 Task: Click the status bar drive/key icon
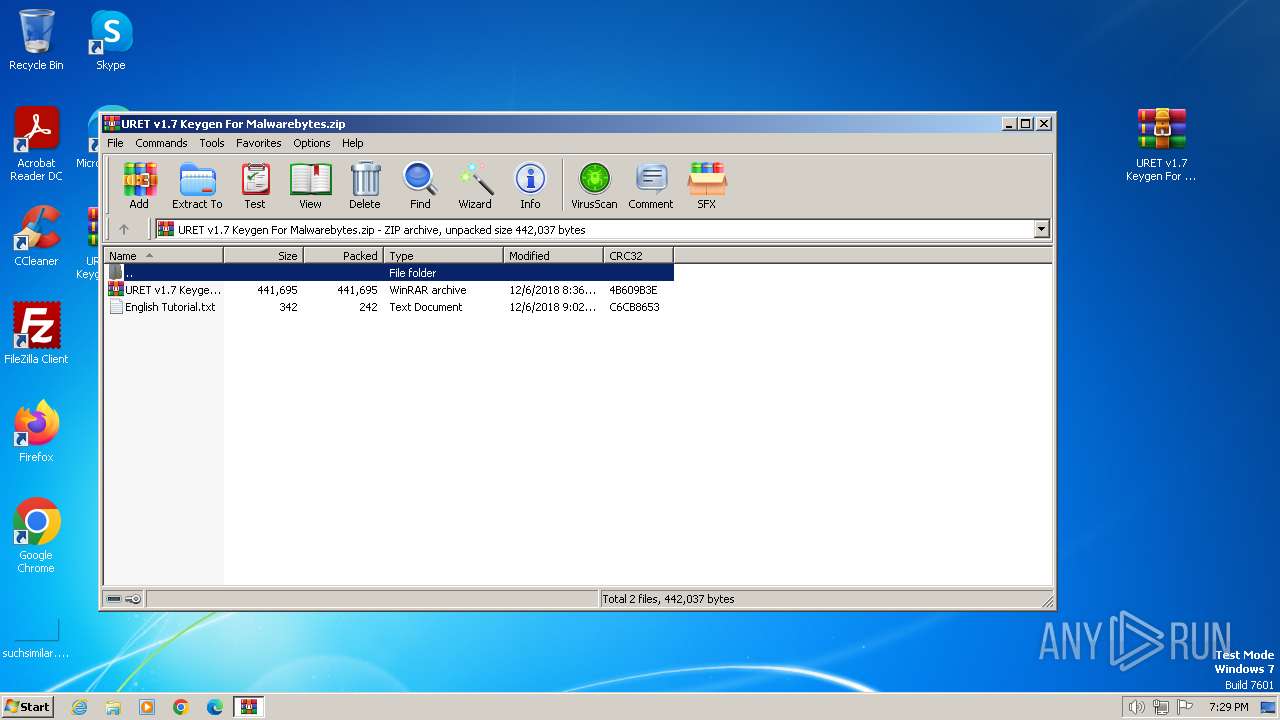pyautogui.click(x=124, y=599)
